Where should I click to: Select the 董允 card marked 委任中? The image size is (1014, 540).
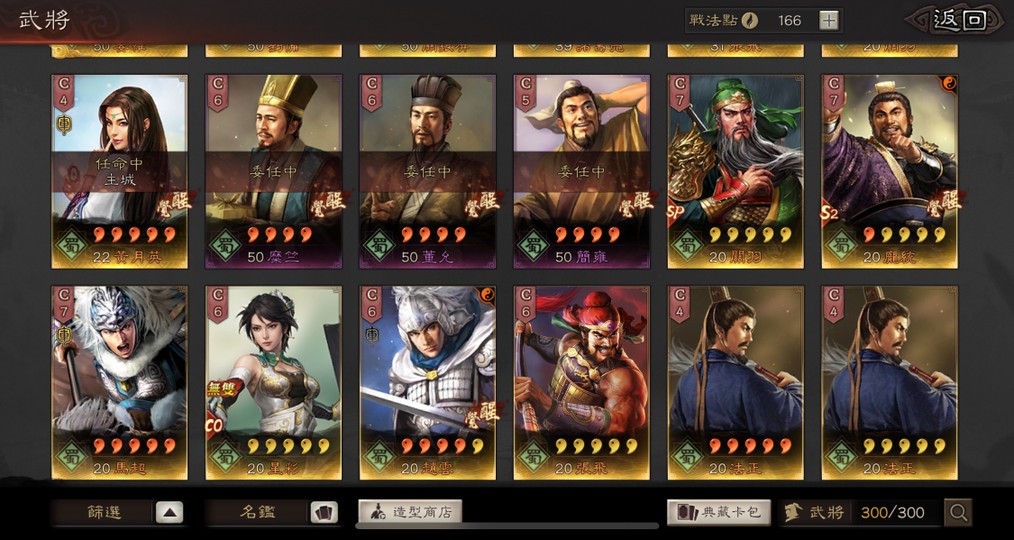pos(428,171)
